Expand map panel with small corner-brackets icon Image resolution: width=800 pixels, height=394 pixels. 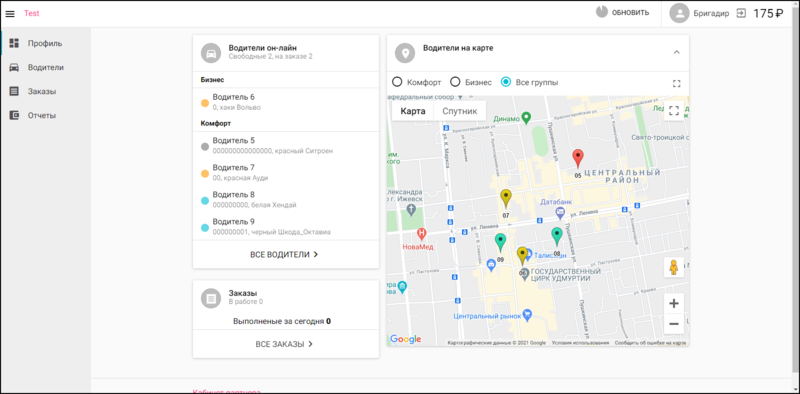(x=677, y=83)
